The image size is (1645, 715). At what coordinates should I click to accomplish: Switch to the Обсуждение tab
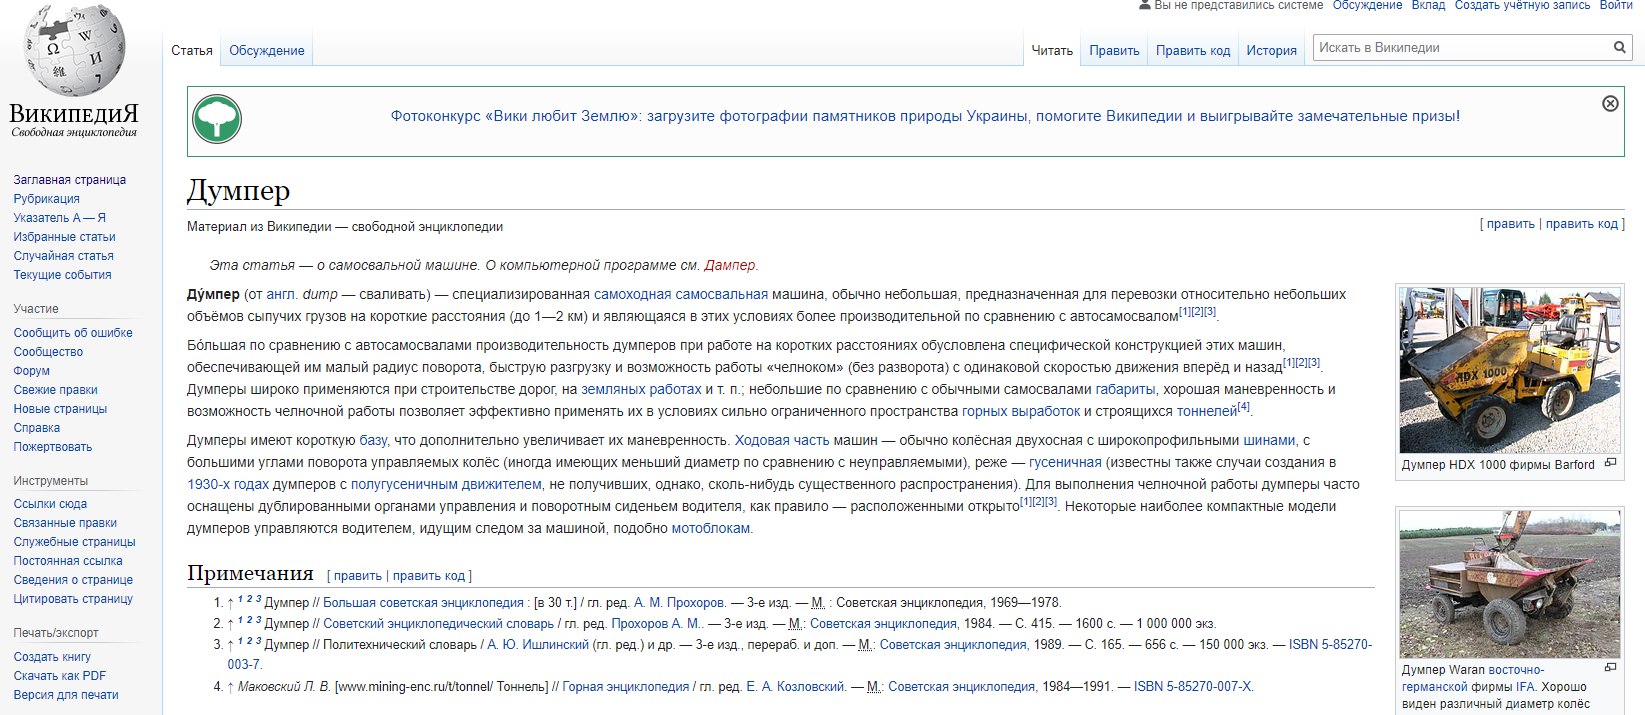click(x=267, y=50)
